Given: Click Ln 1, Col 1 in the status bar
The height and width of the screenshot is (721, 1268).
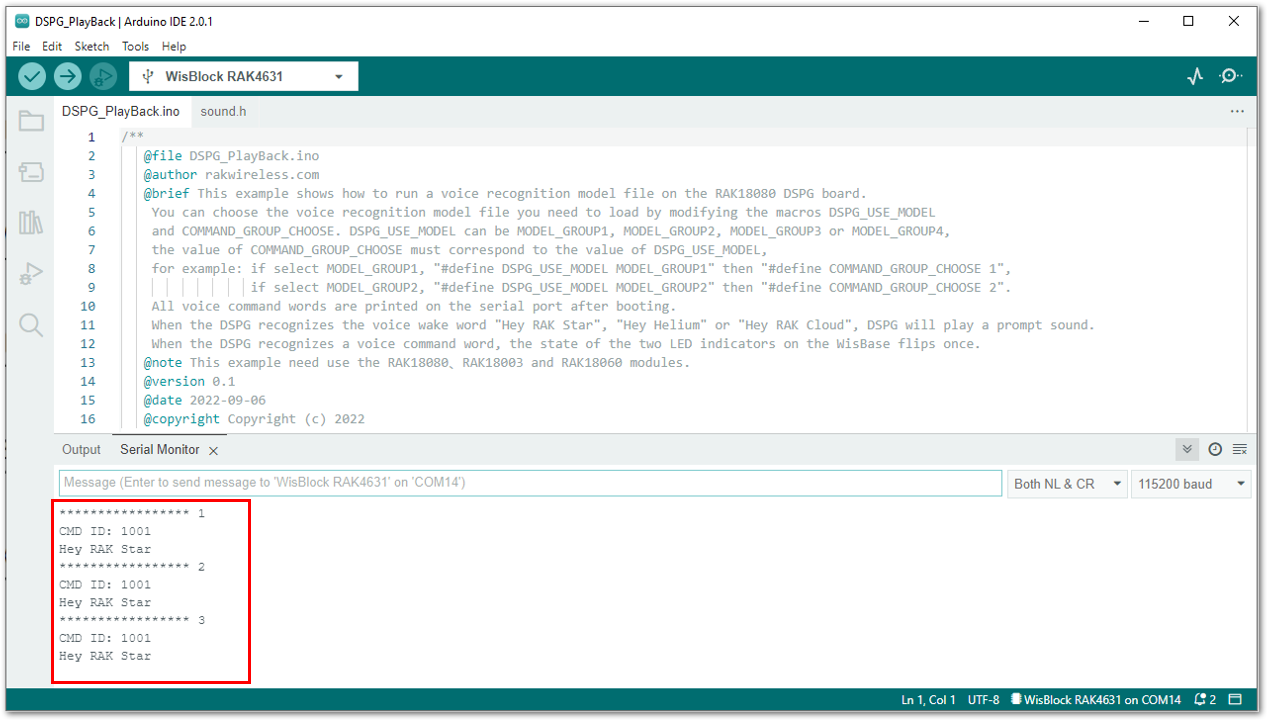Looking at the screenshot, I should (928, 700).
